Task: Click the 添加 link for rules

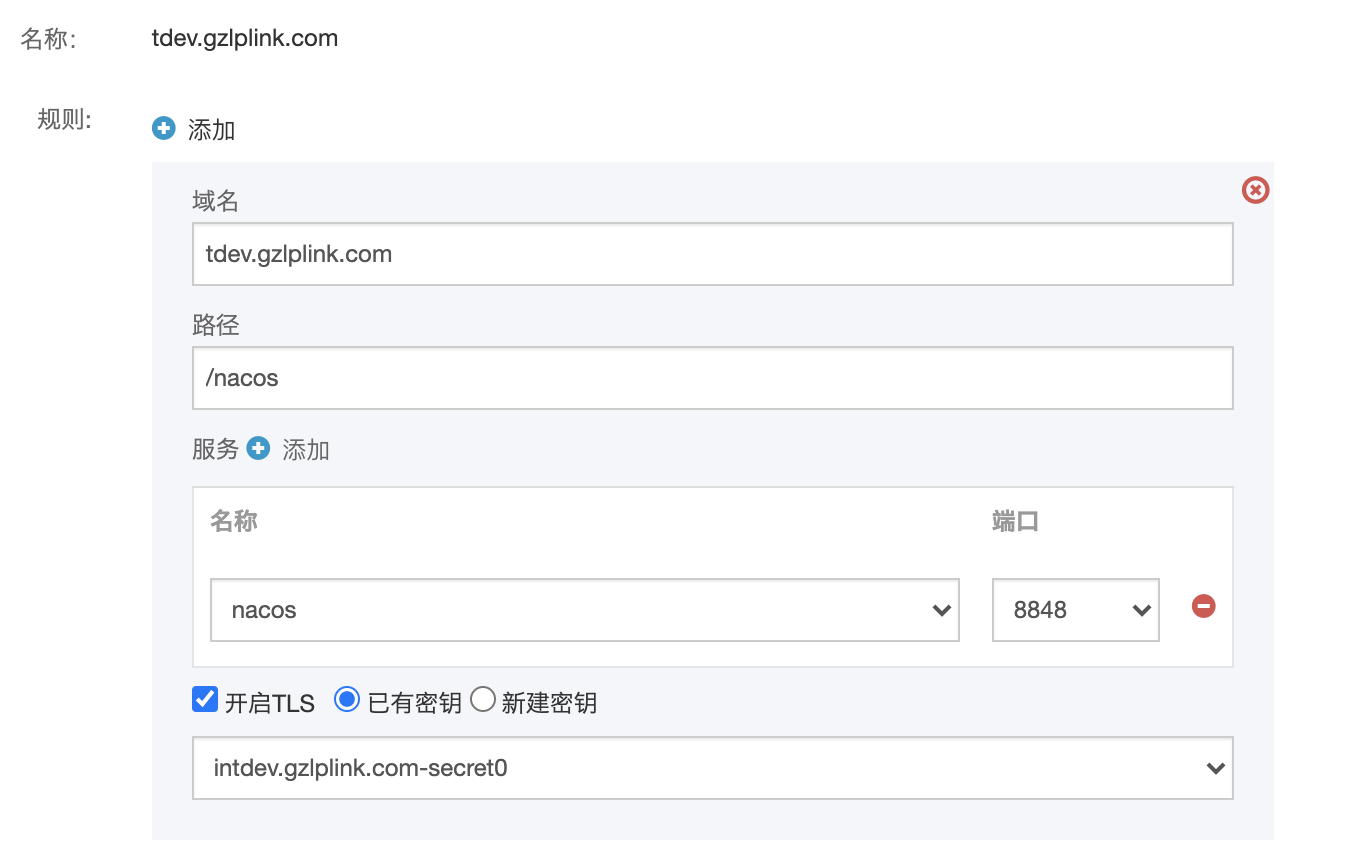Action: (x=211, y=129)
